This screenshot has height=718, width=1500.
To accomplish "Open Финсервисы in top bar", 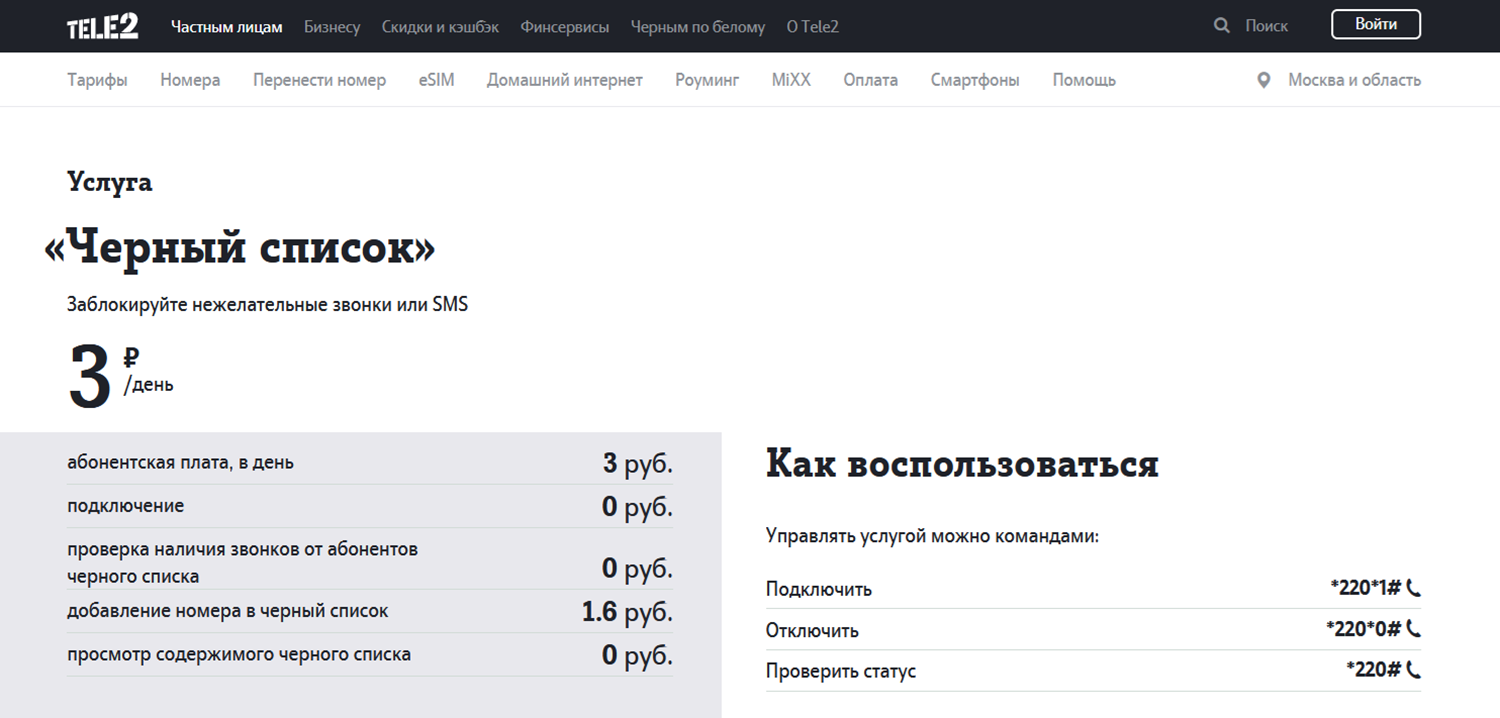I will [565, 27].
